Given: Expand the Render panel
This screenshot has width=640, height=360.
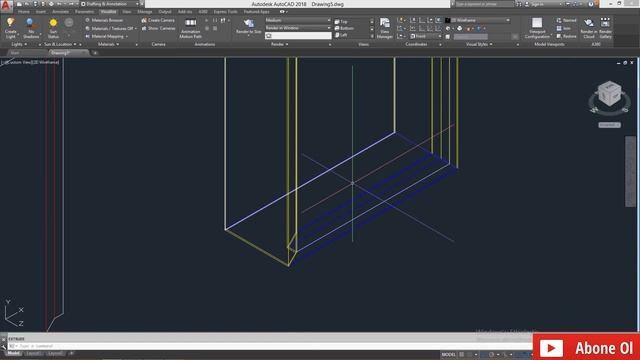Looking at the screenshot, I should [x=280, y=44].
